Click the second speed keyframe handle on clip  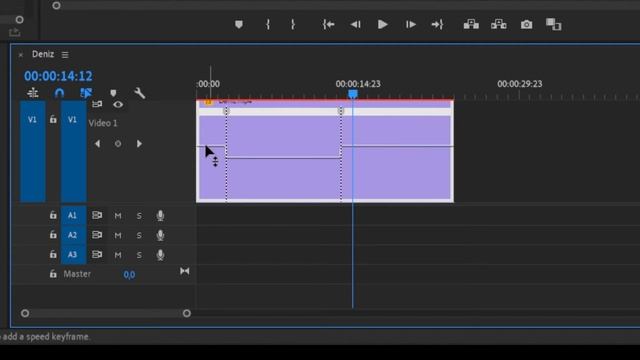coord(341,111)
